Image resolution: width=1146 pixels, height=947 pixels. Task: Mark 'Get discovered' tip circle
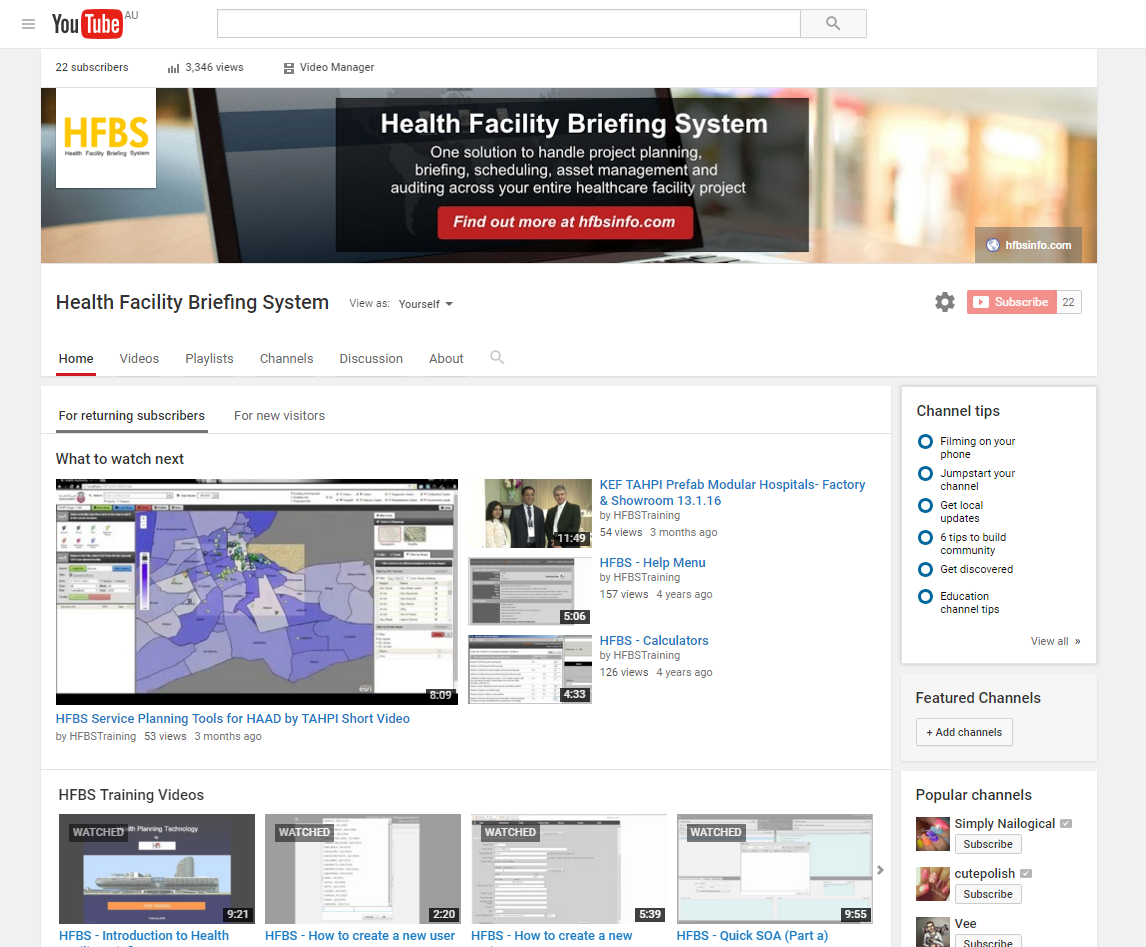(x=925, y=569)
